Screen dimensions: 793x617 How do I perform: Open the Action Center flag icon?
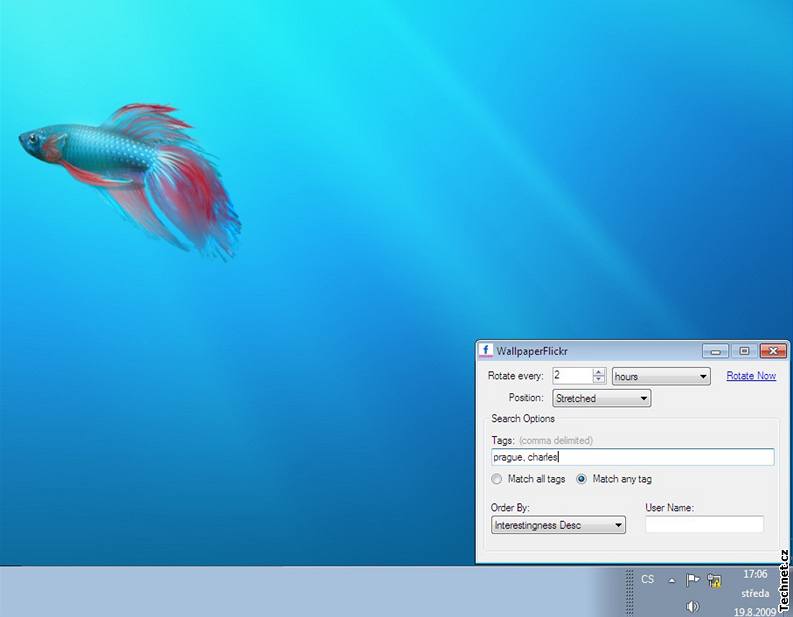coord(692,580)
